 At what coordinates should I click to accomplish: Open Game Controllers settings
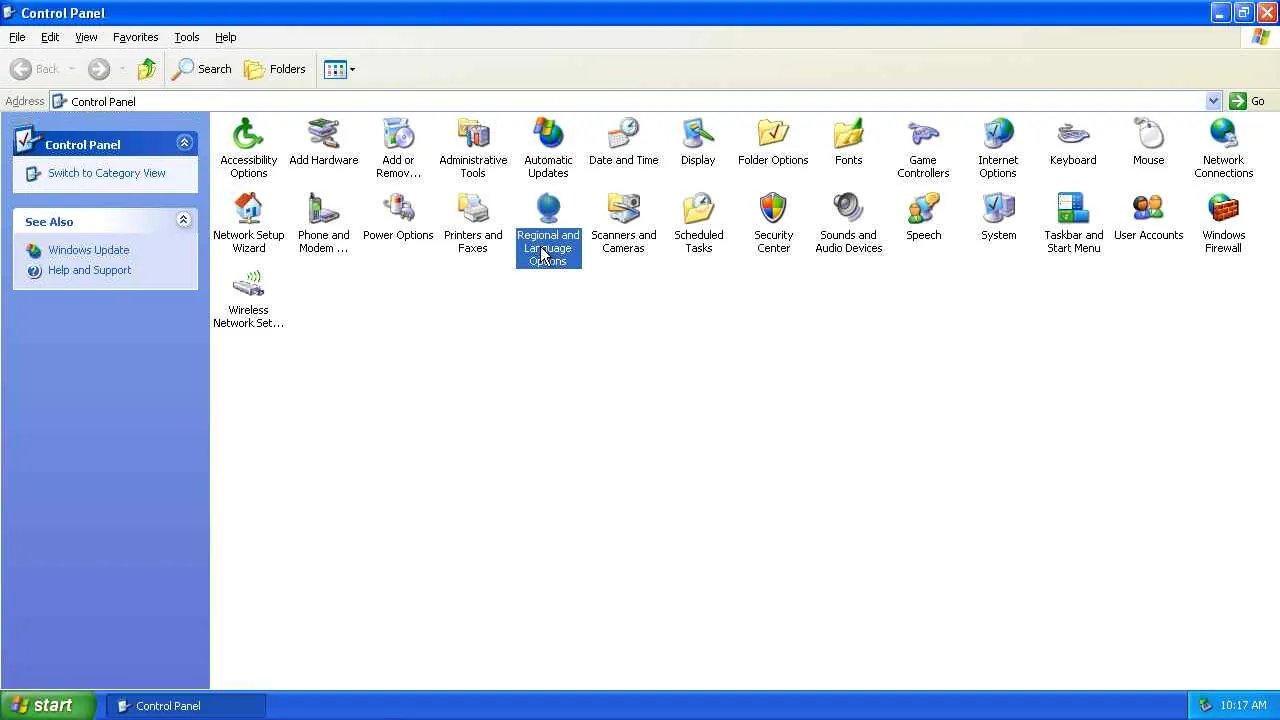[923, 148]
